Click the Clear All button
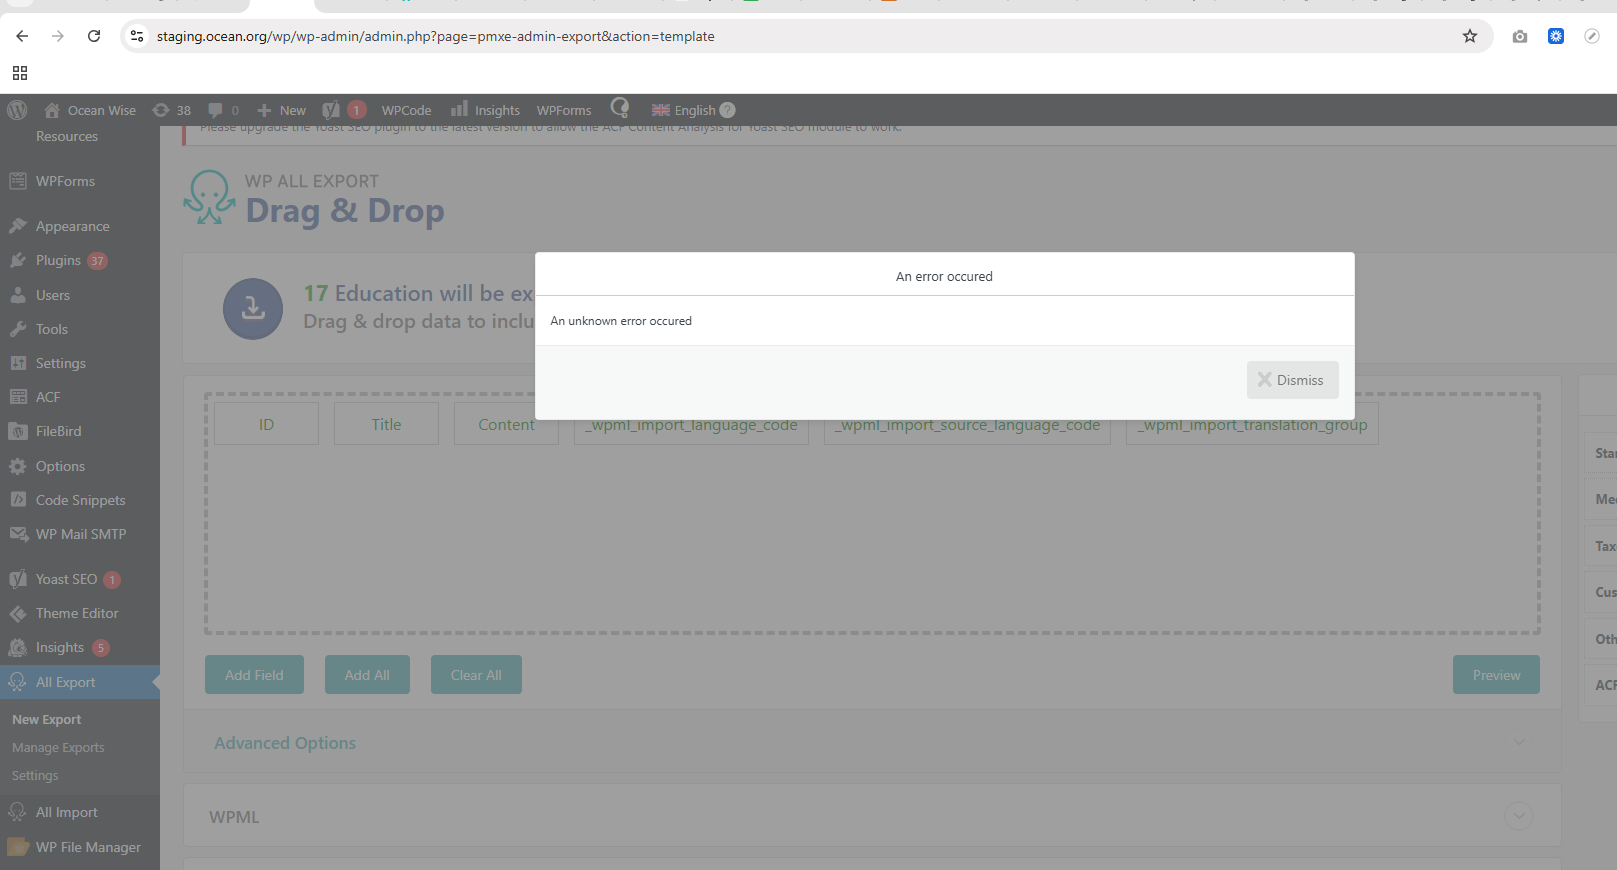Image resolution: width=1617 pixels, height=870 pixels. (476, 675)
